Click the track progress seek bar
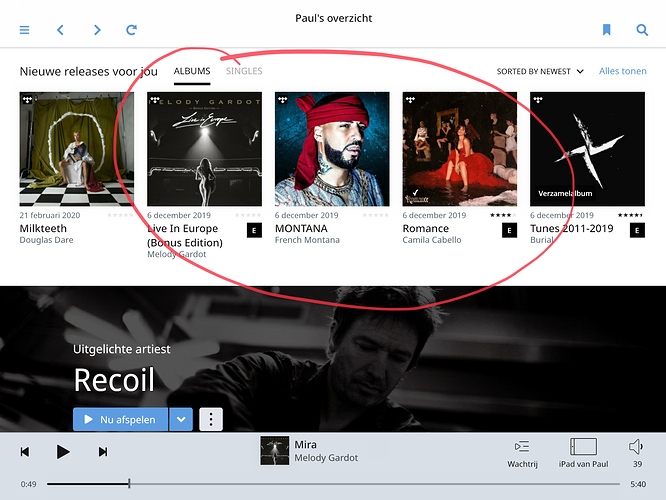 (333, 484)
